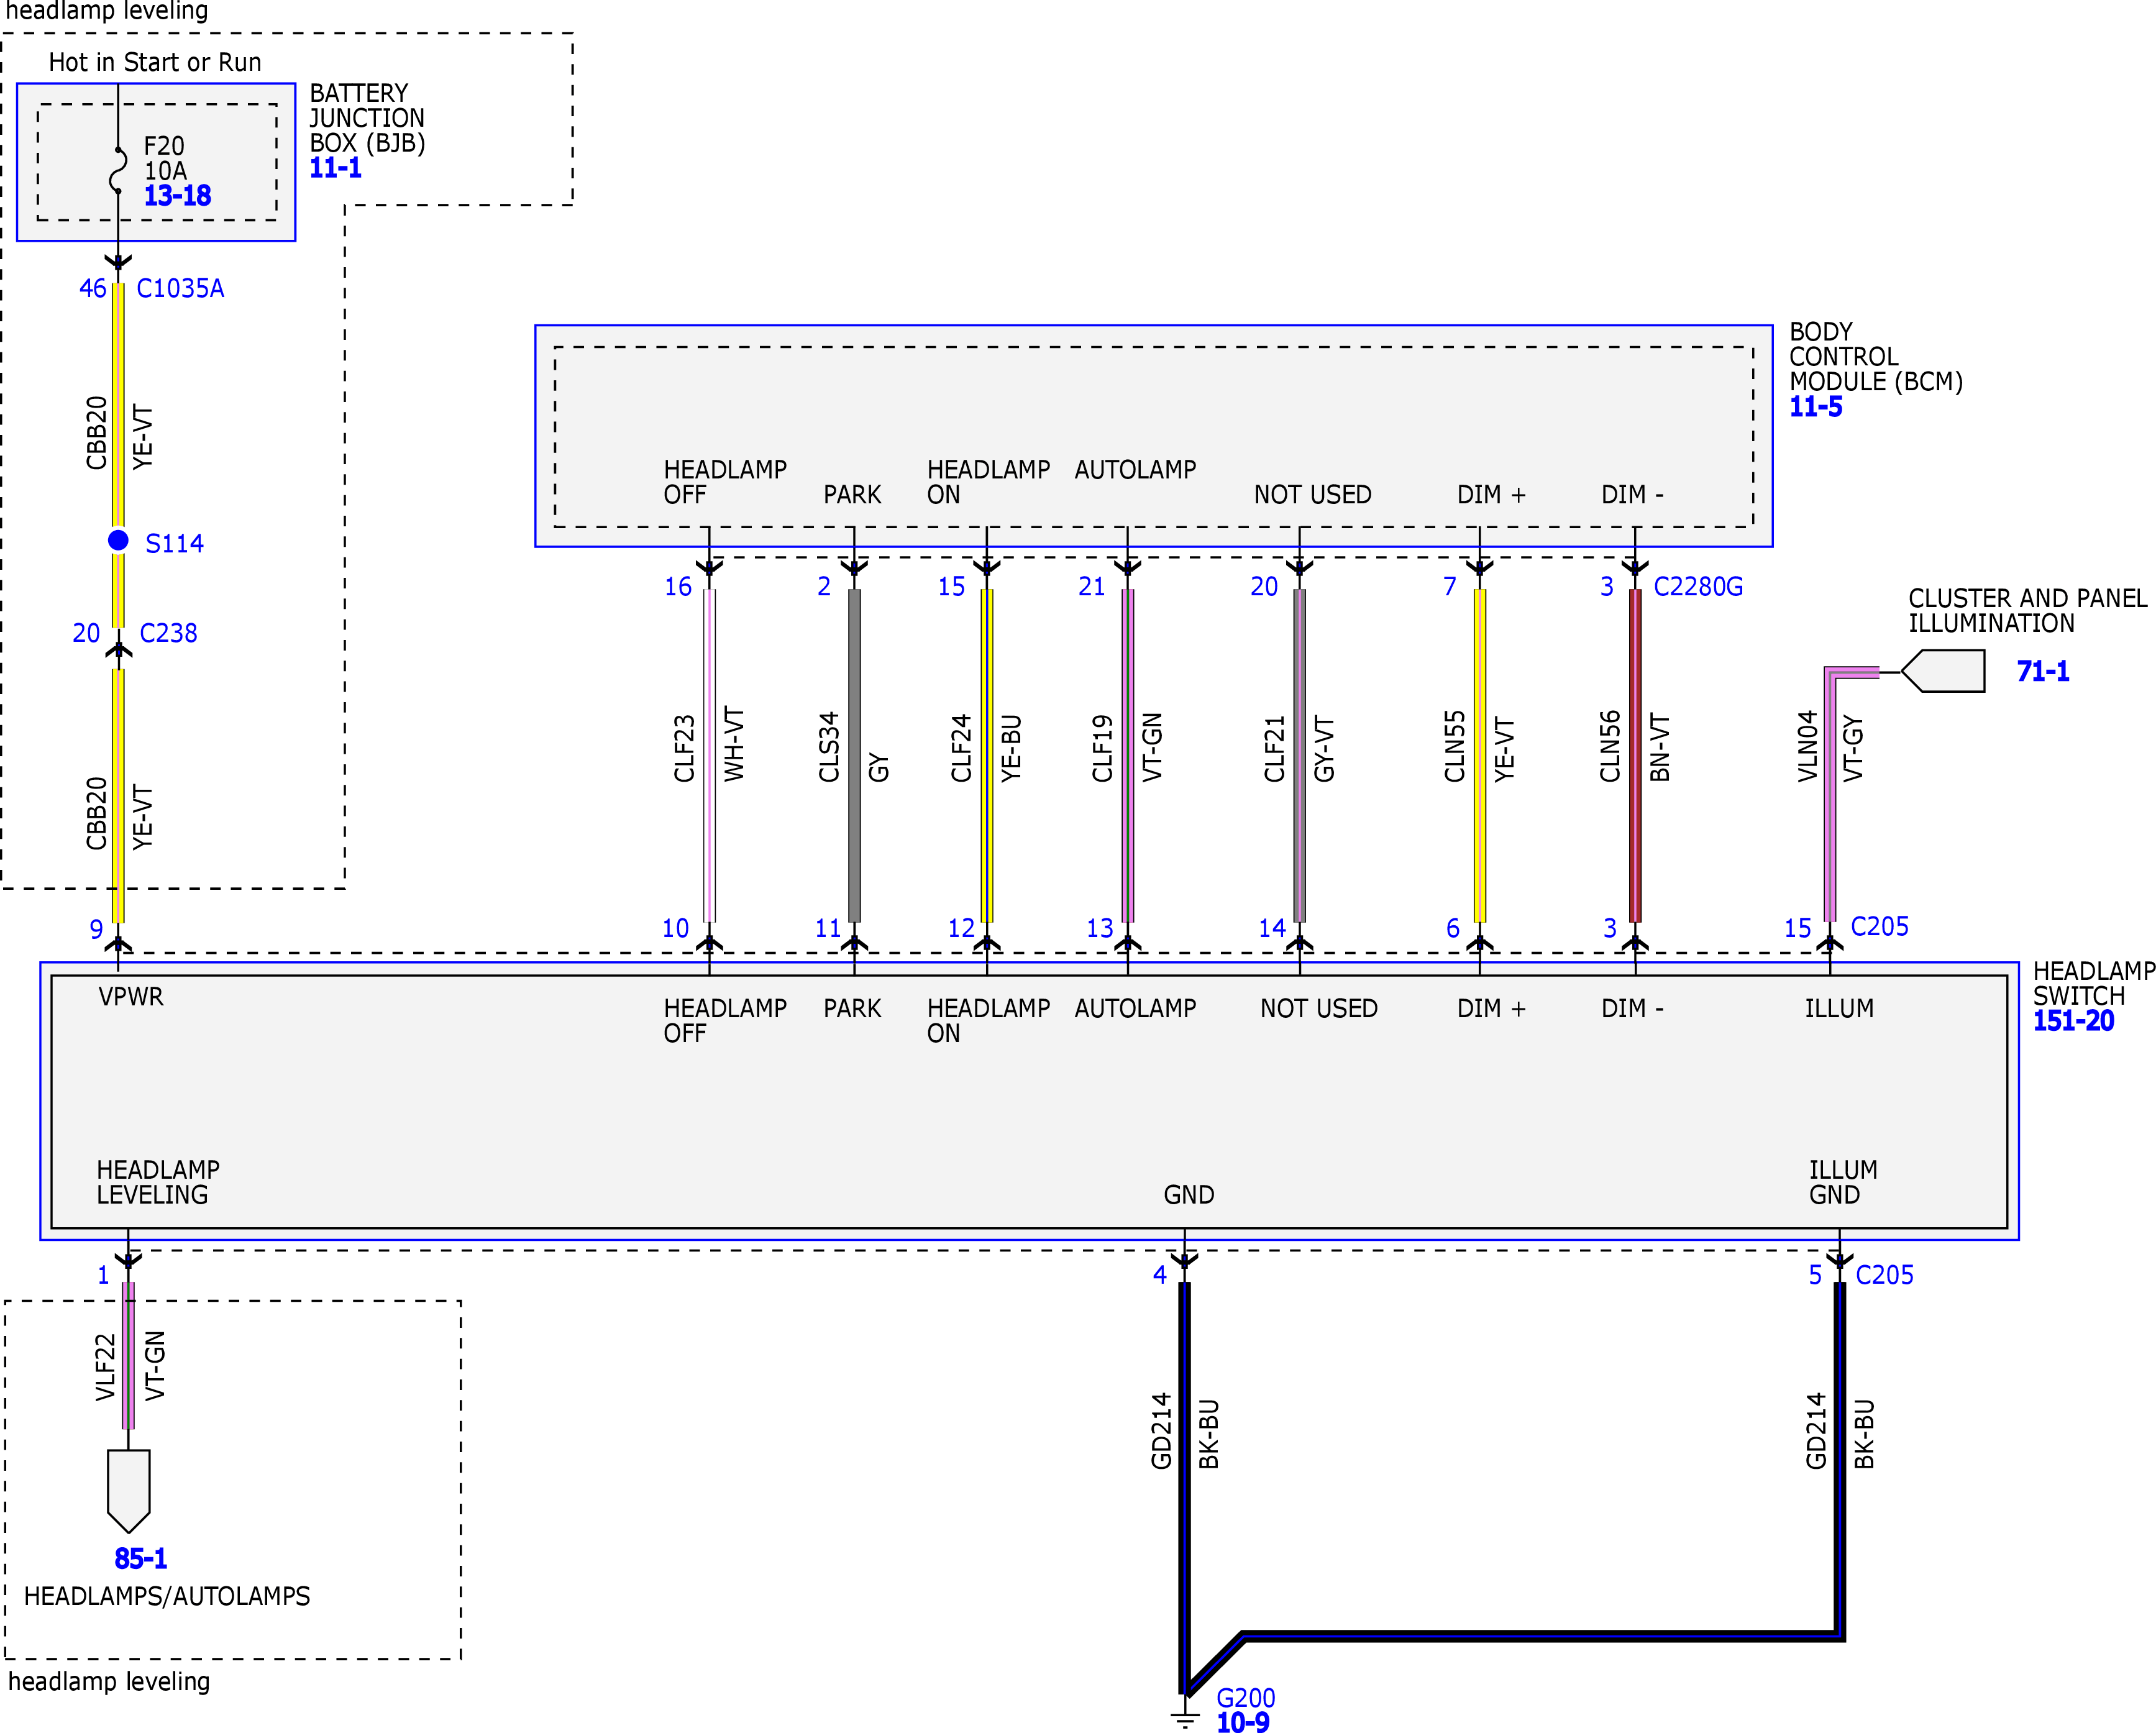Select connector label C1035A
Viewport: 2156px width, 1733px height.
tap(180, 289)
